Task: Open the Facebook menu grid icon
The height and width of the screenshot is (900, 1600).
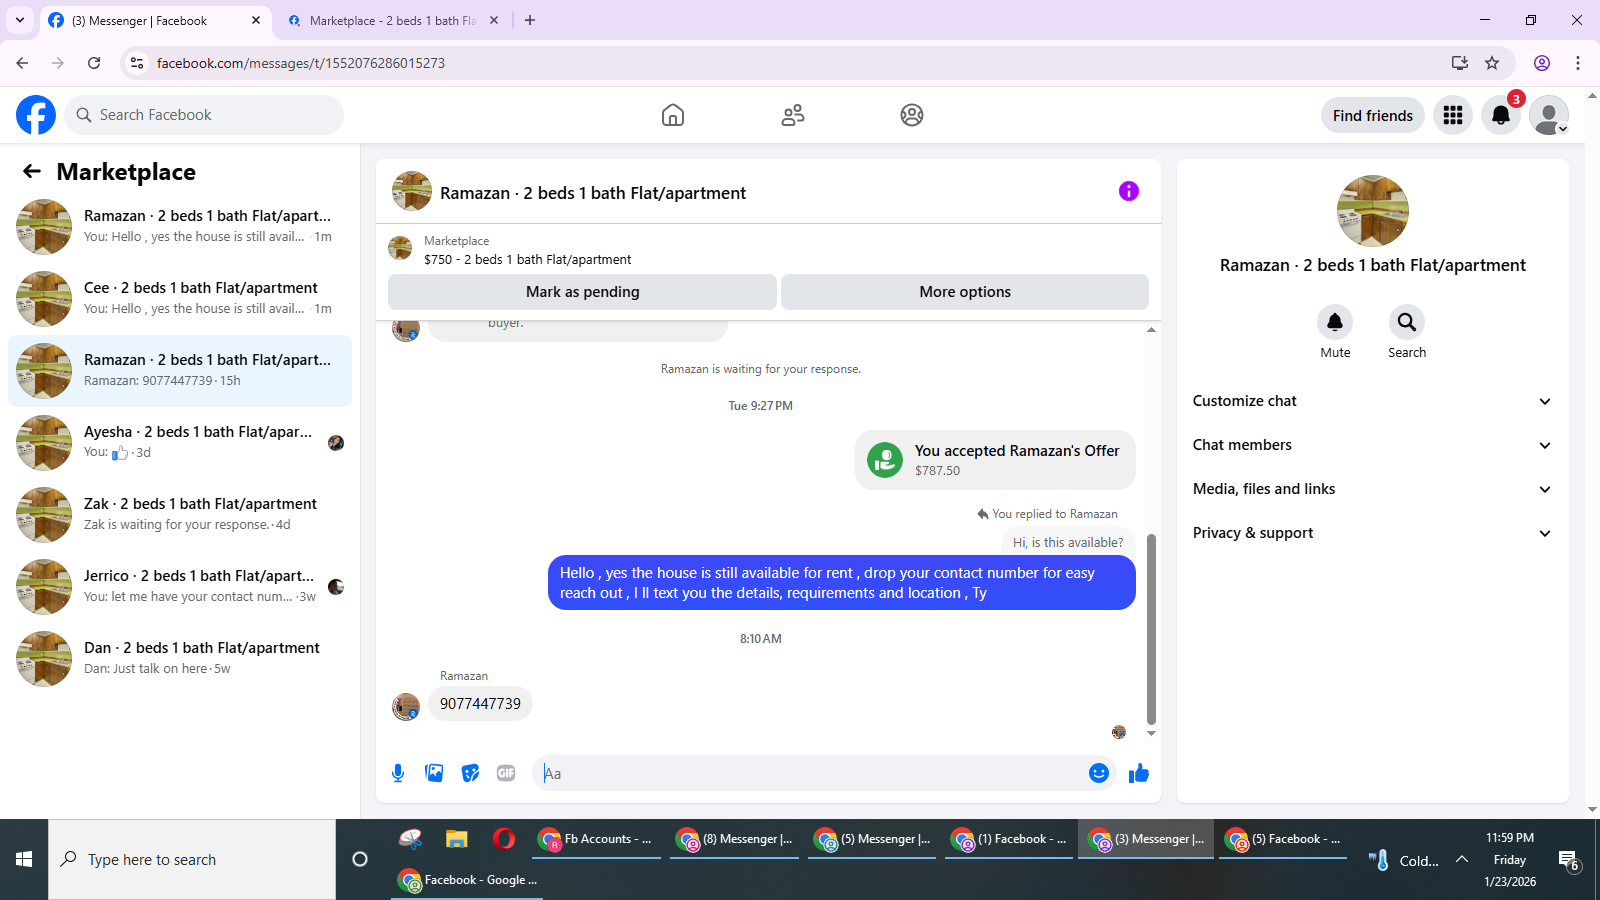Action: tap(1453, 115)
